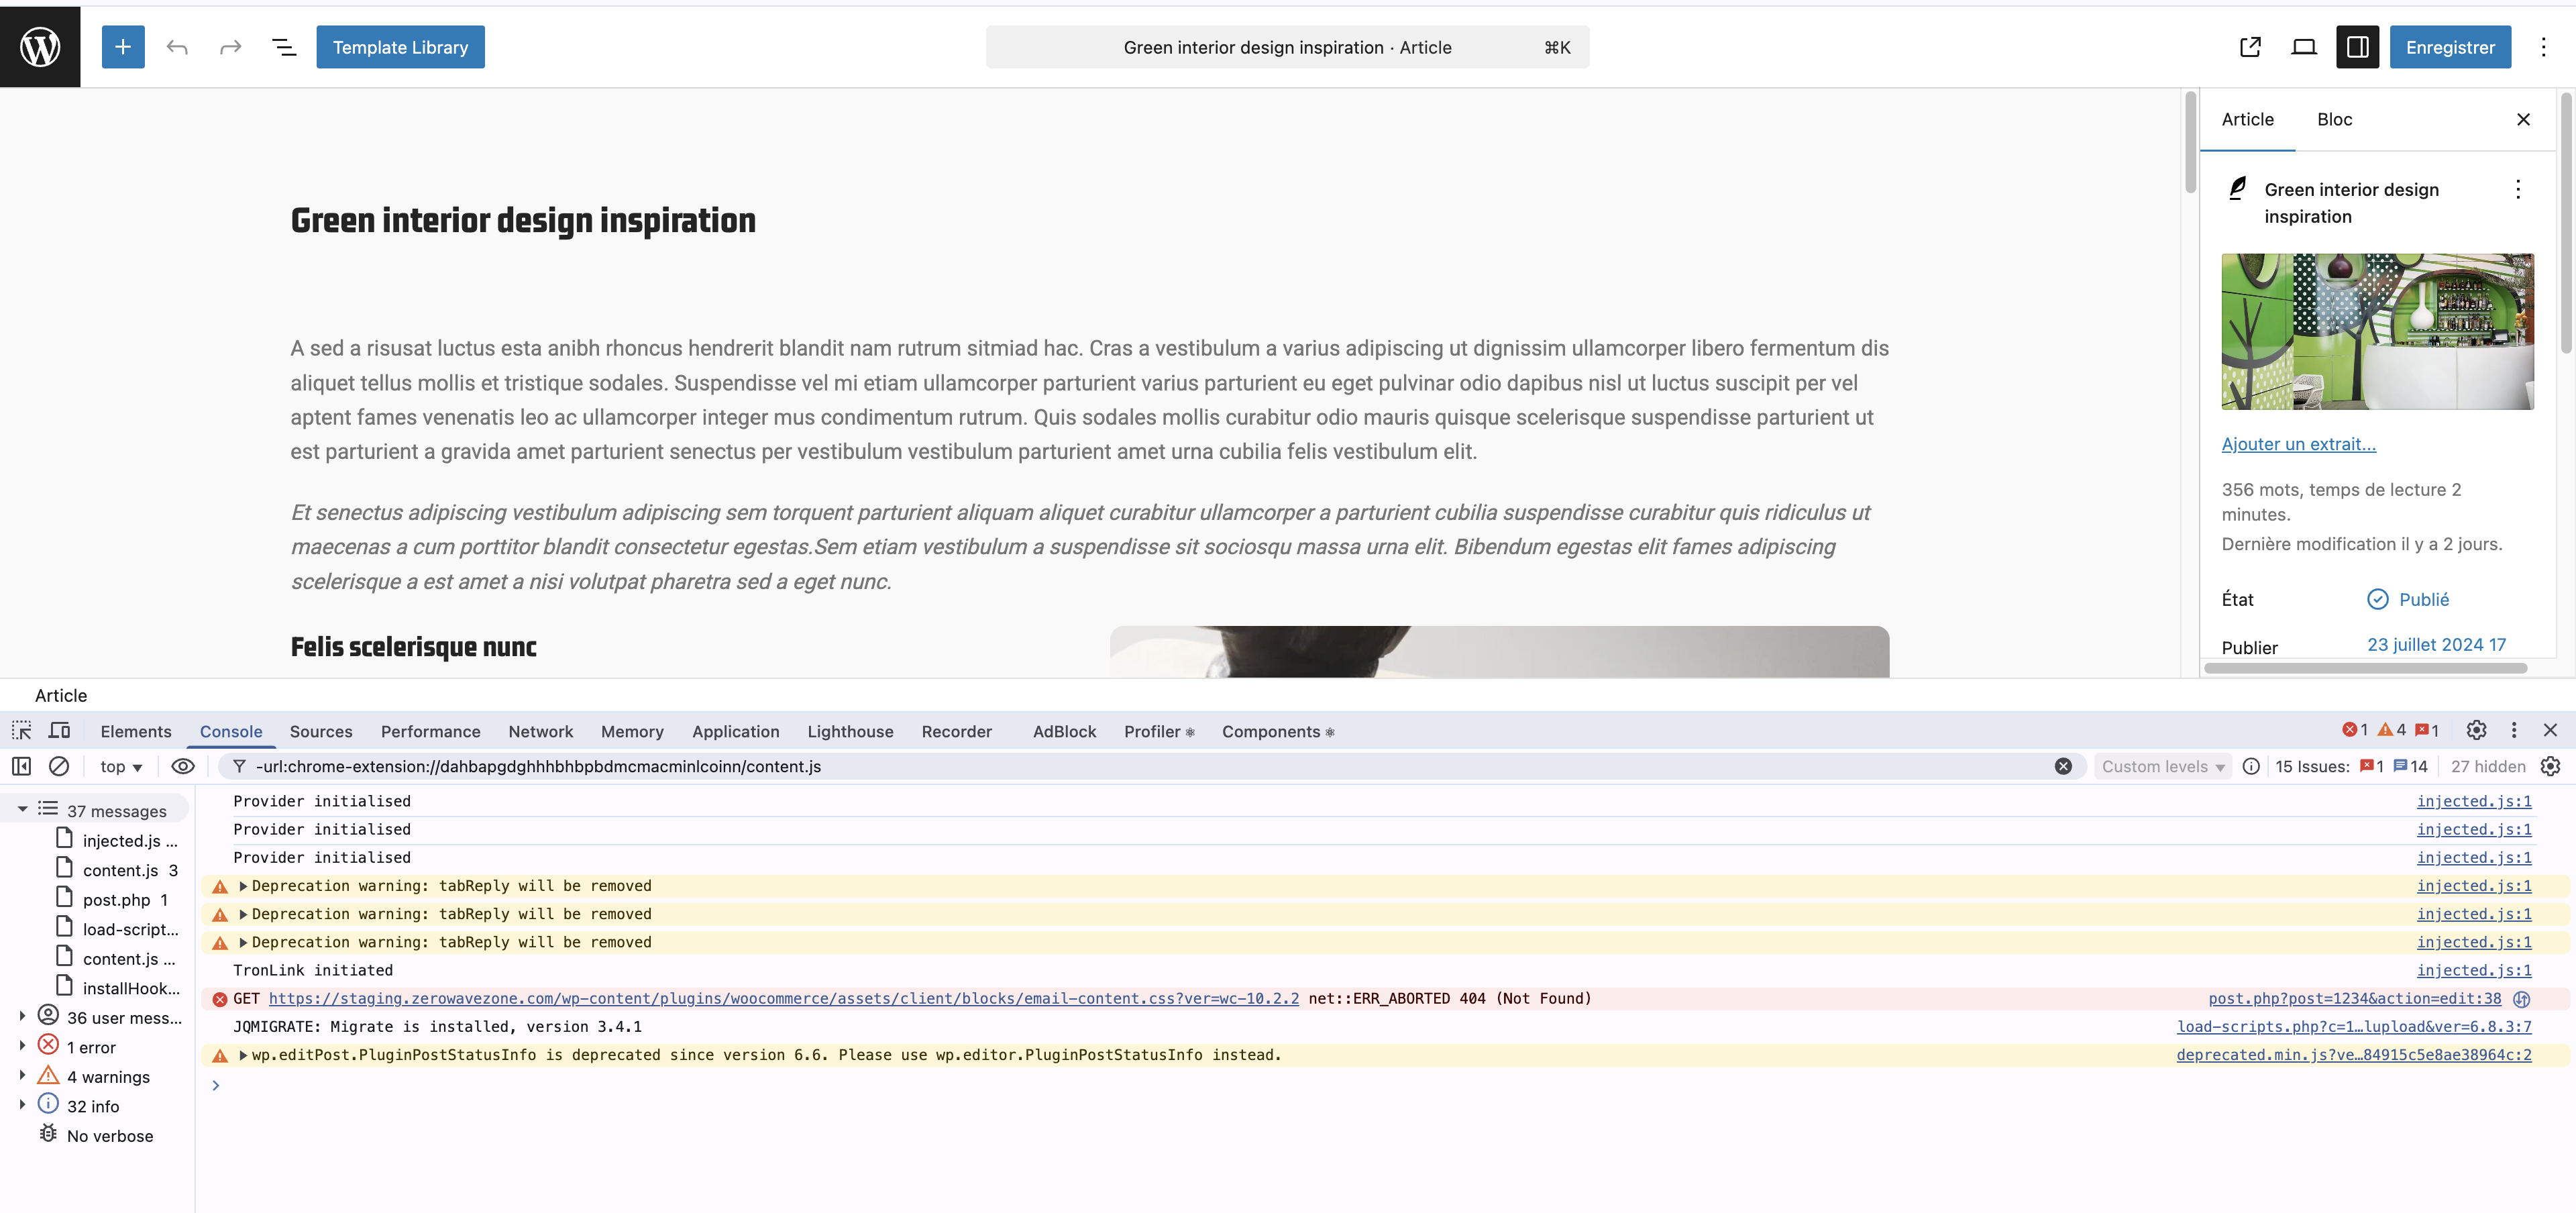Toggle the console sidebar panel icon
This screenshot has width=2576, height=1213.
pos(22,766)
